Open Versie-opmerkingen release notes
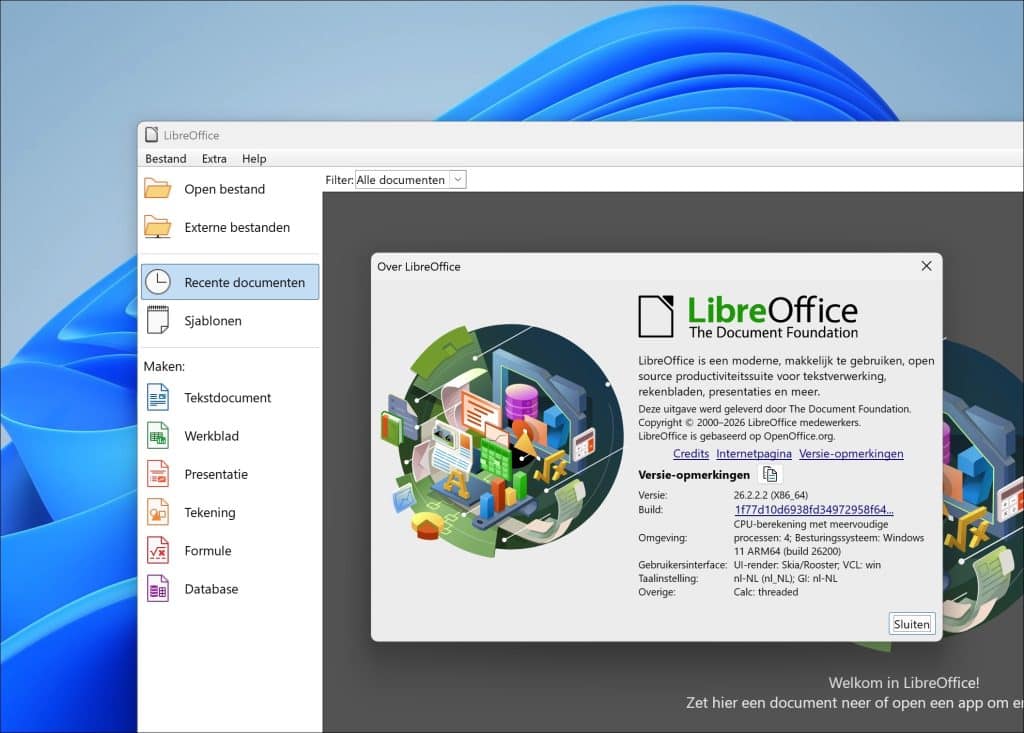1024x733 pixels. [851, 453]
